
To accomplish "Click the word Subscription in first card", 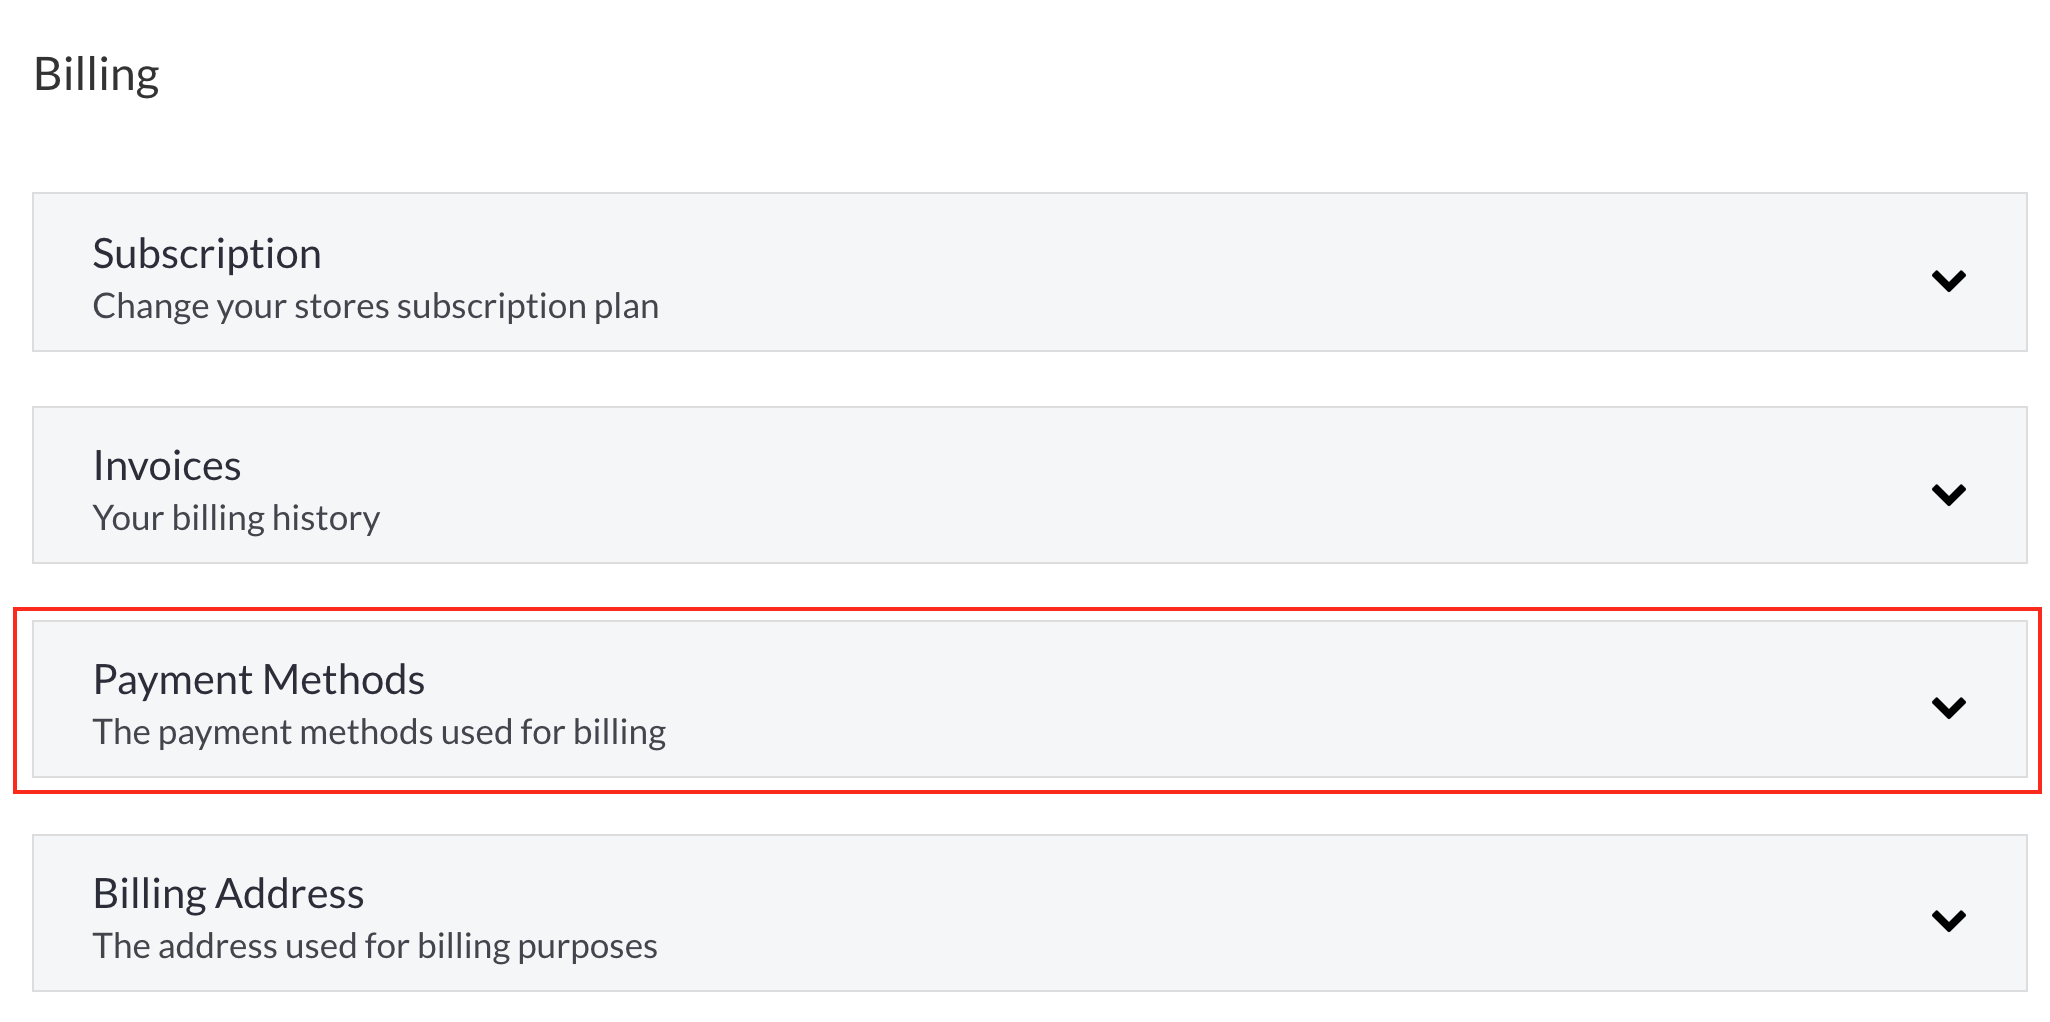I will click(207, 254).
